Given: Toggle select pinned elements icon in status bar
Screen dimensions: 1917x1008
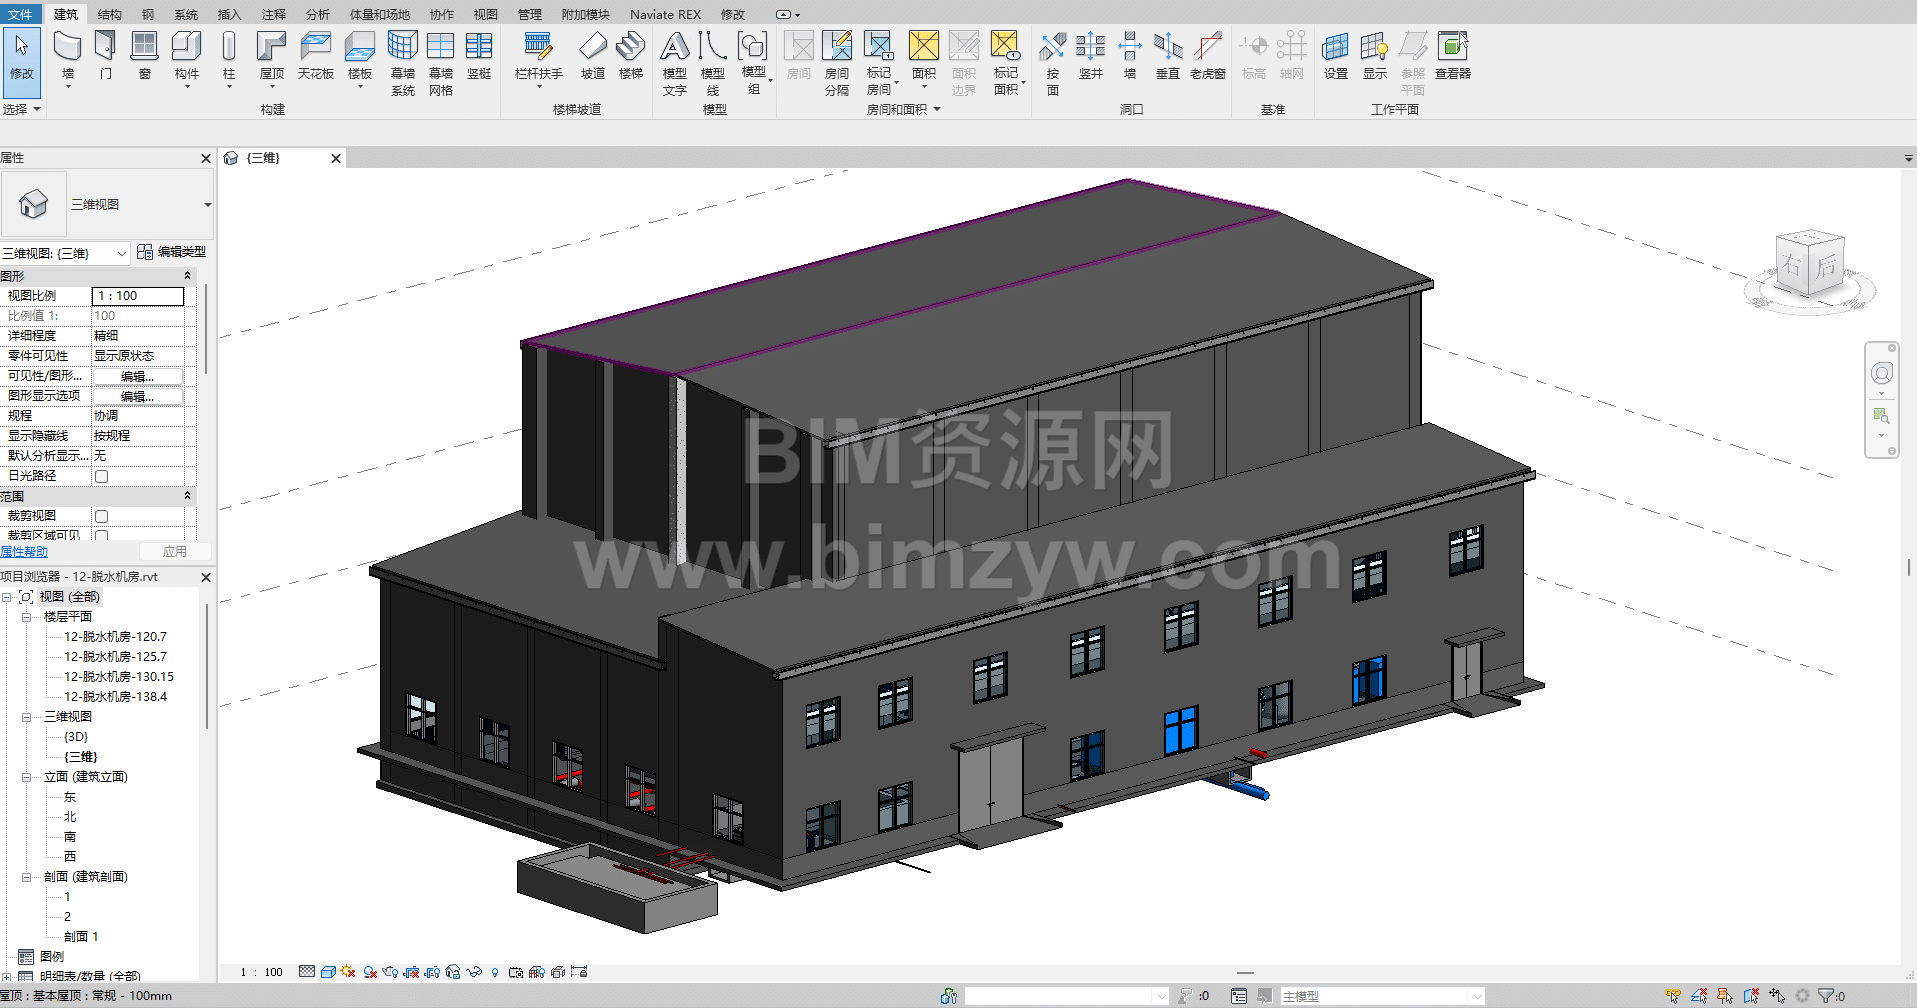Looking at the screenshot, I should pos(1725,996).
